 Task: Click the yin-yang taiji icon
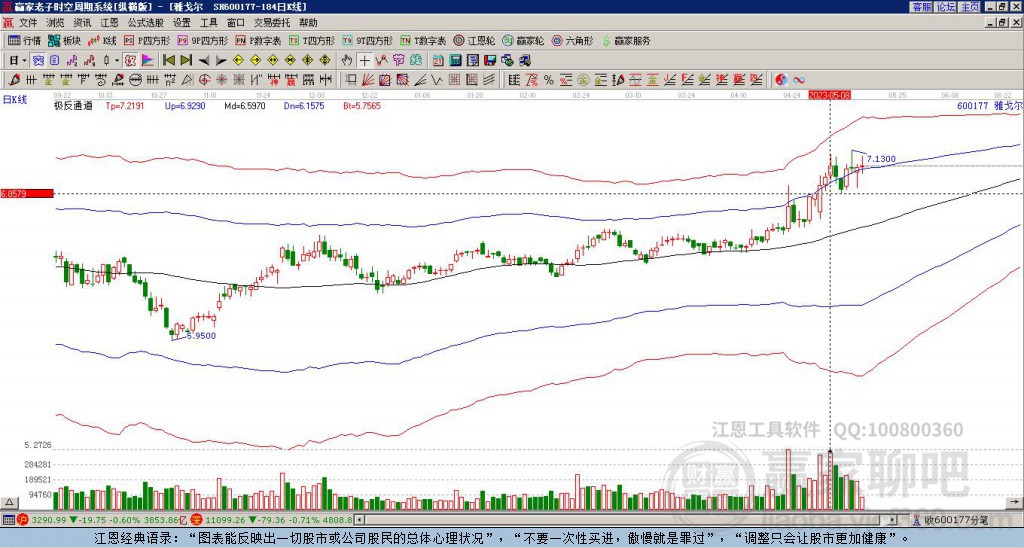pos(781,80)
